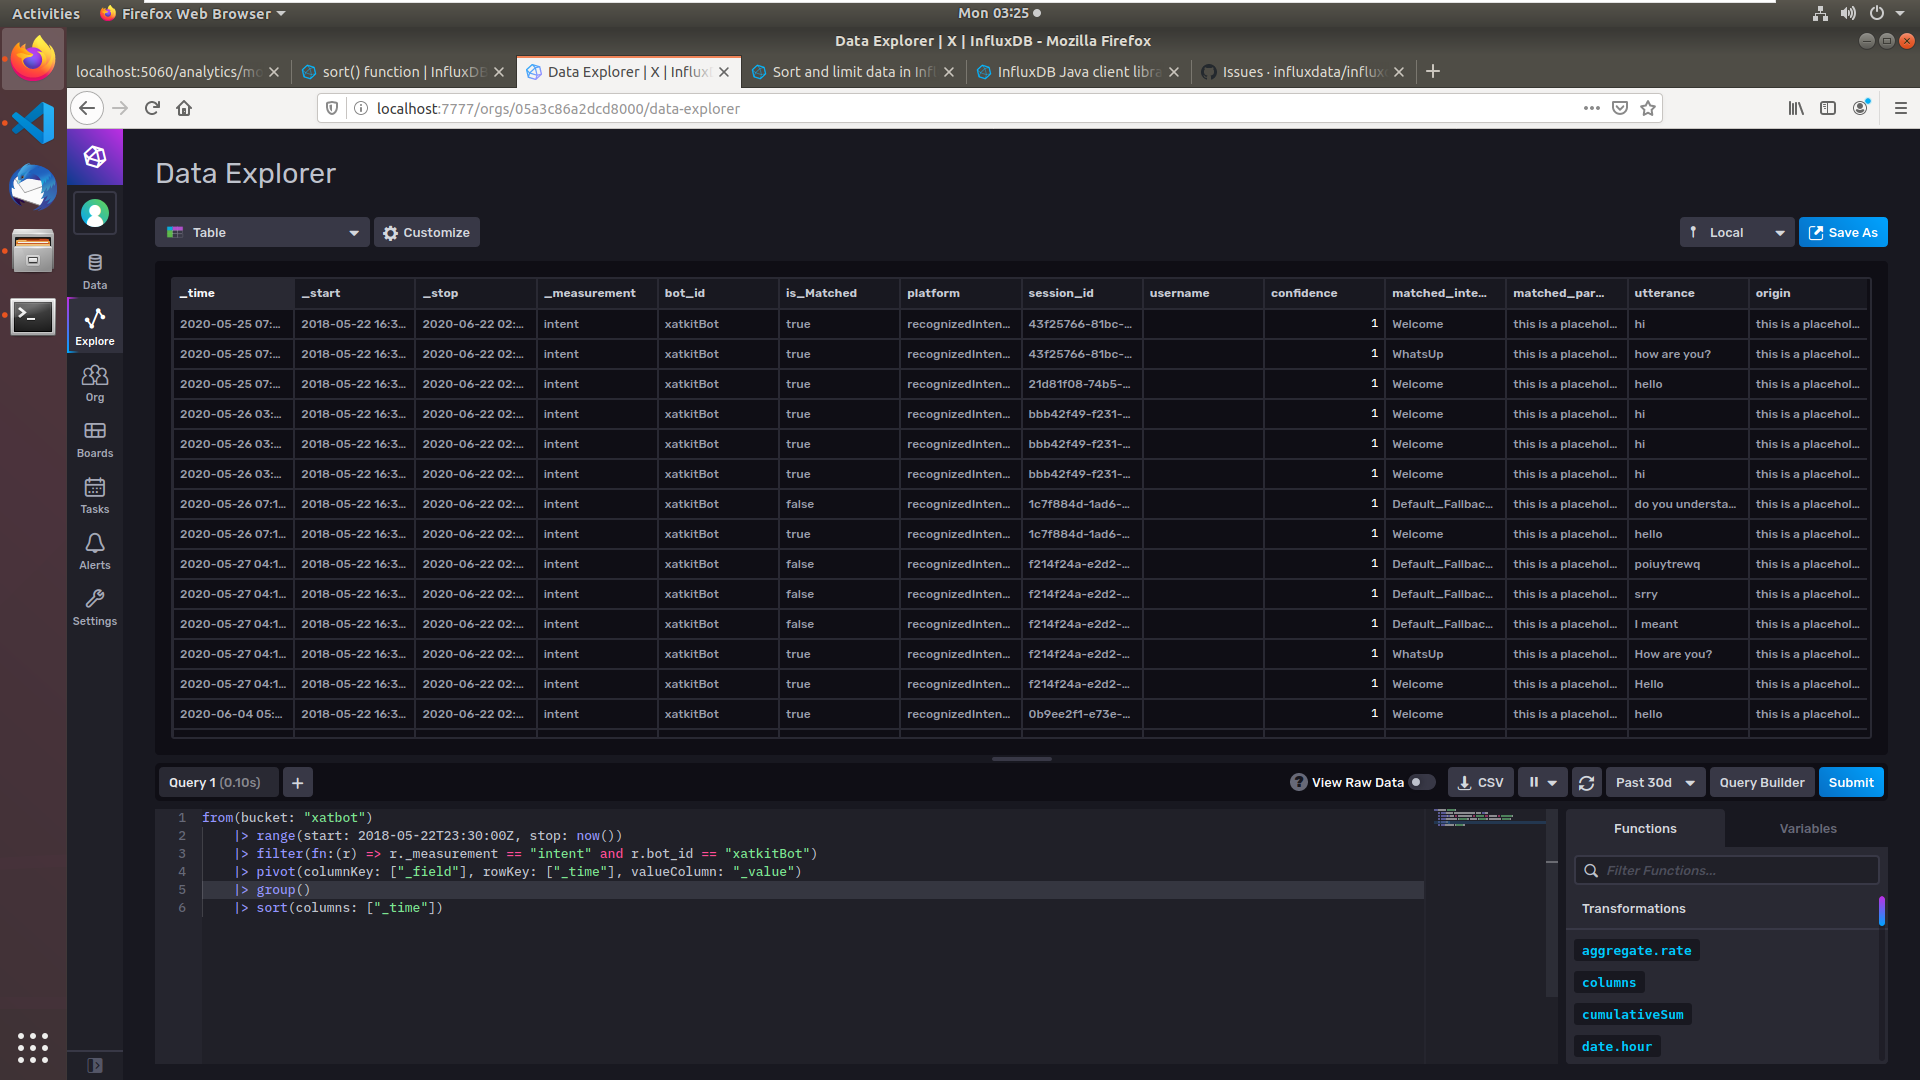This screenshot has height=1080, width=1920.
Task: Click the utterance column header
Action: (1687, 293)
